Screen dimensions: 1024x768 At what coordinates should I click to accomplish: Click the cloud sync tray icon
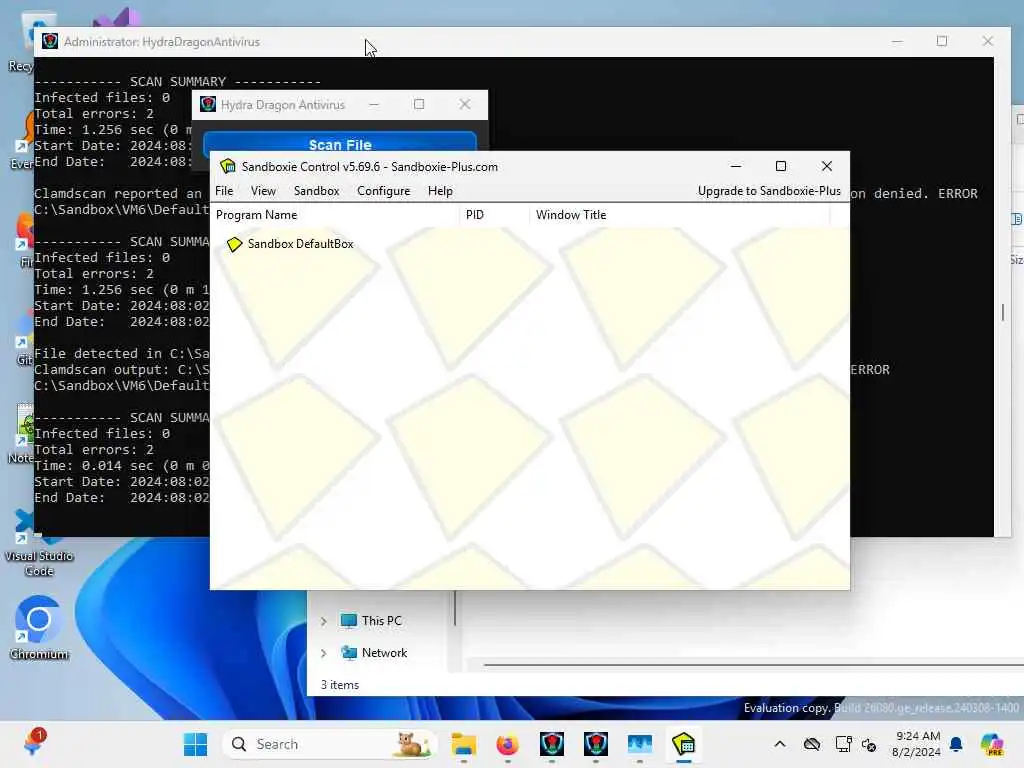click(x=812, y=744)
